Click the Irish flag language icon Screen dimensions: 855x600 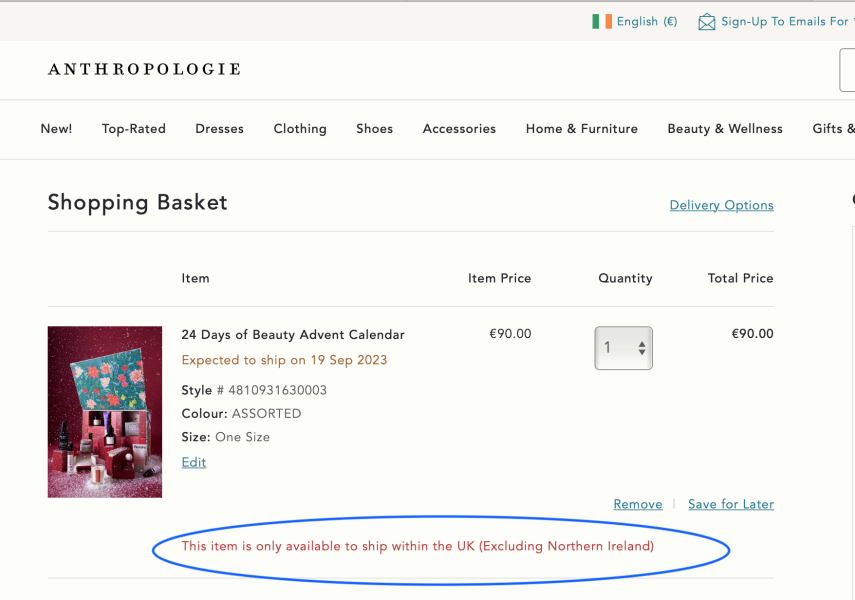(x=600, y=21)
